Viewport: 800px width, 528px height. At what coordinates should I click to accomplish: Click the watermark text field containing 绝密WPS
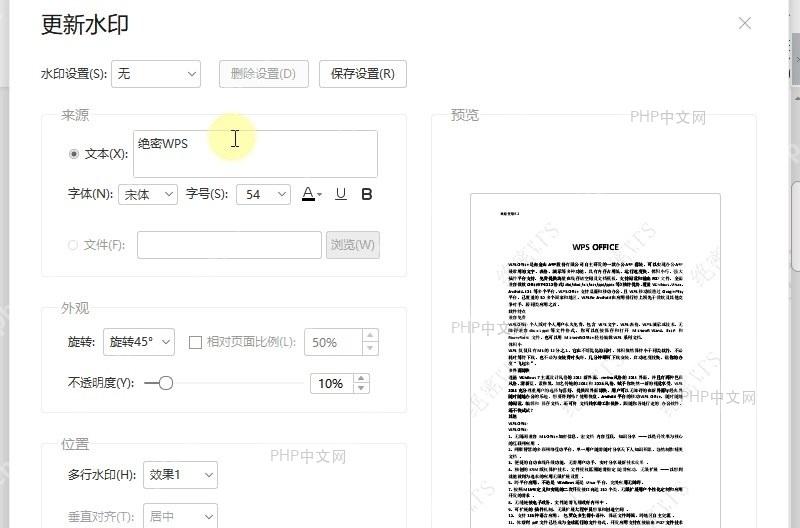255,154
